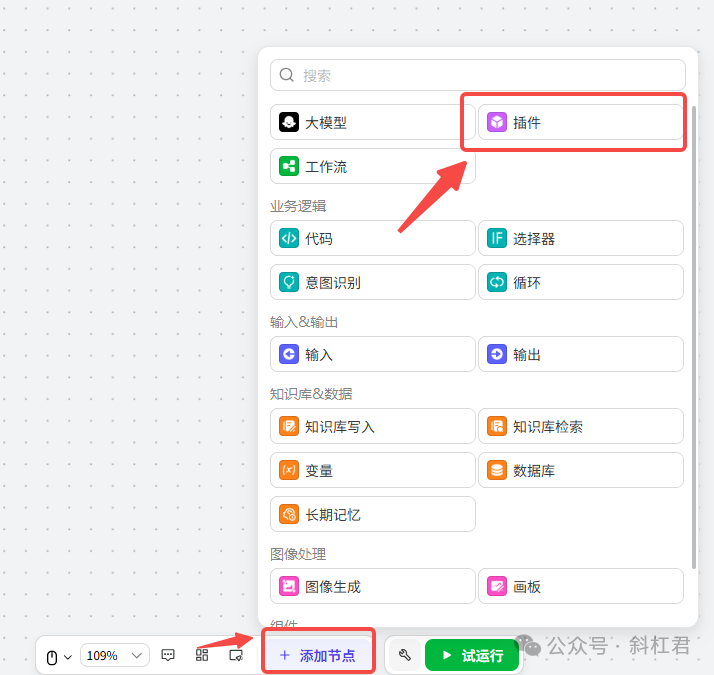Image resolution: width=714 pixels, height=675 pixels.
Task: Add a 知识库写入 node
Action: point(372,426)
